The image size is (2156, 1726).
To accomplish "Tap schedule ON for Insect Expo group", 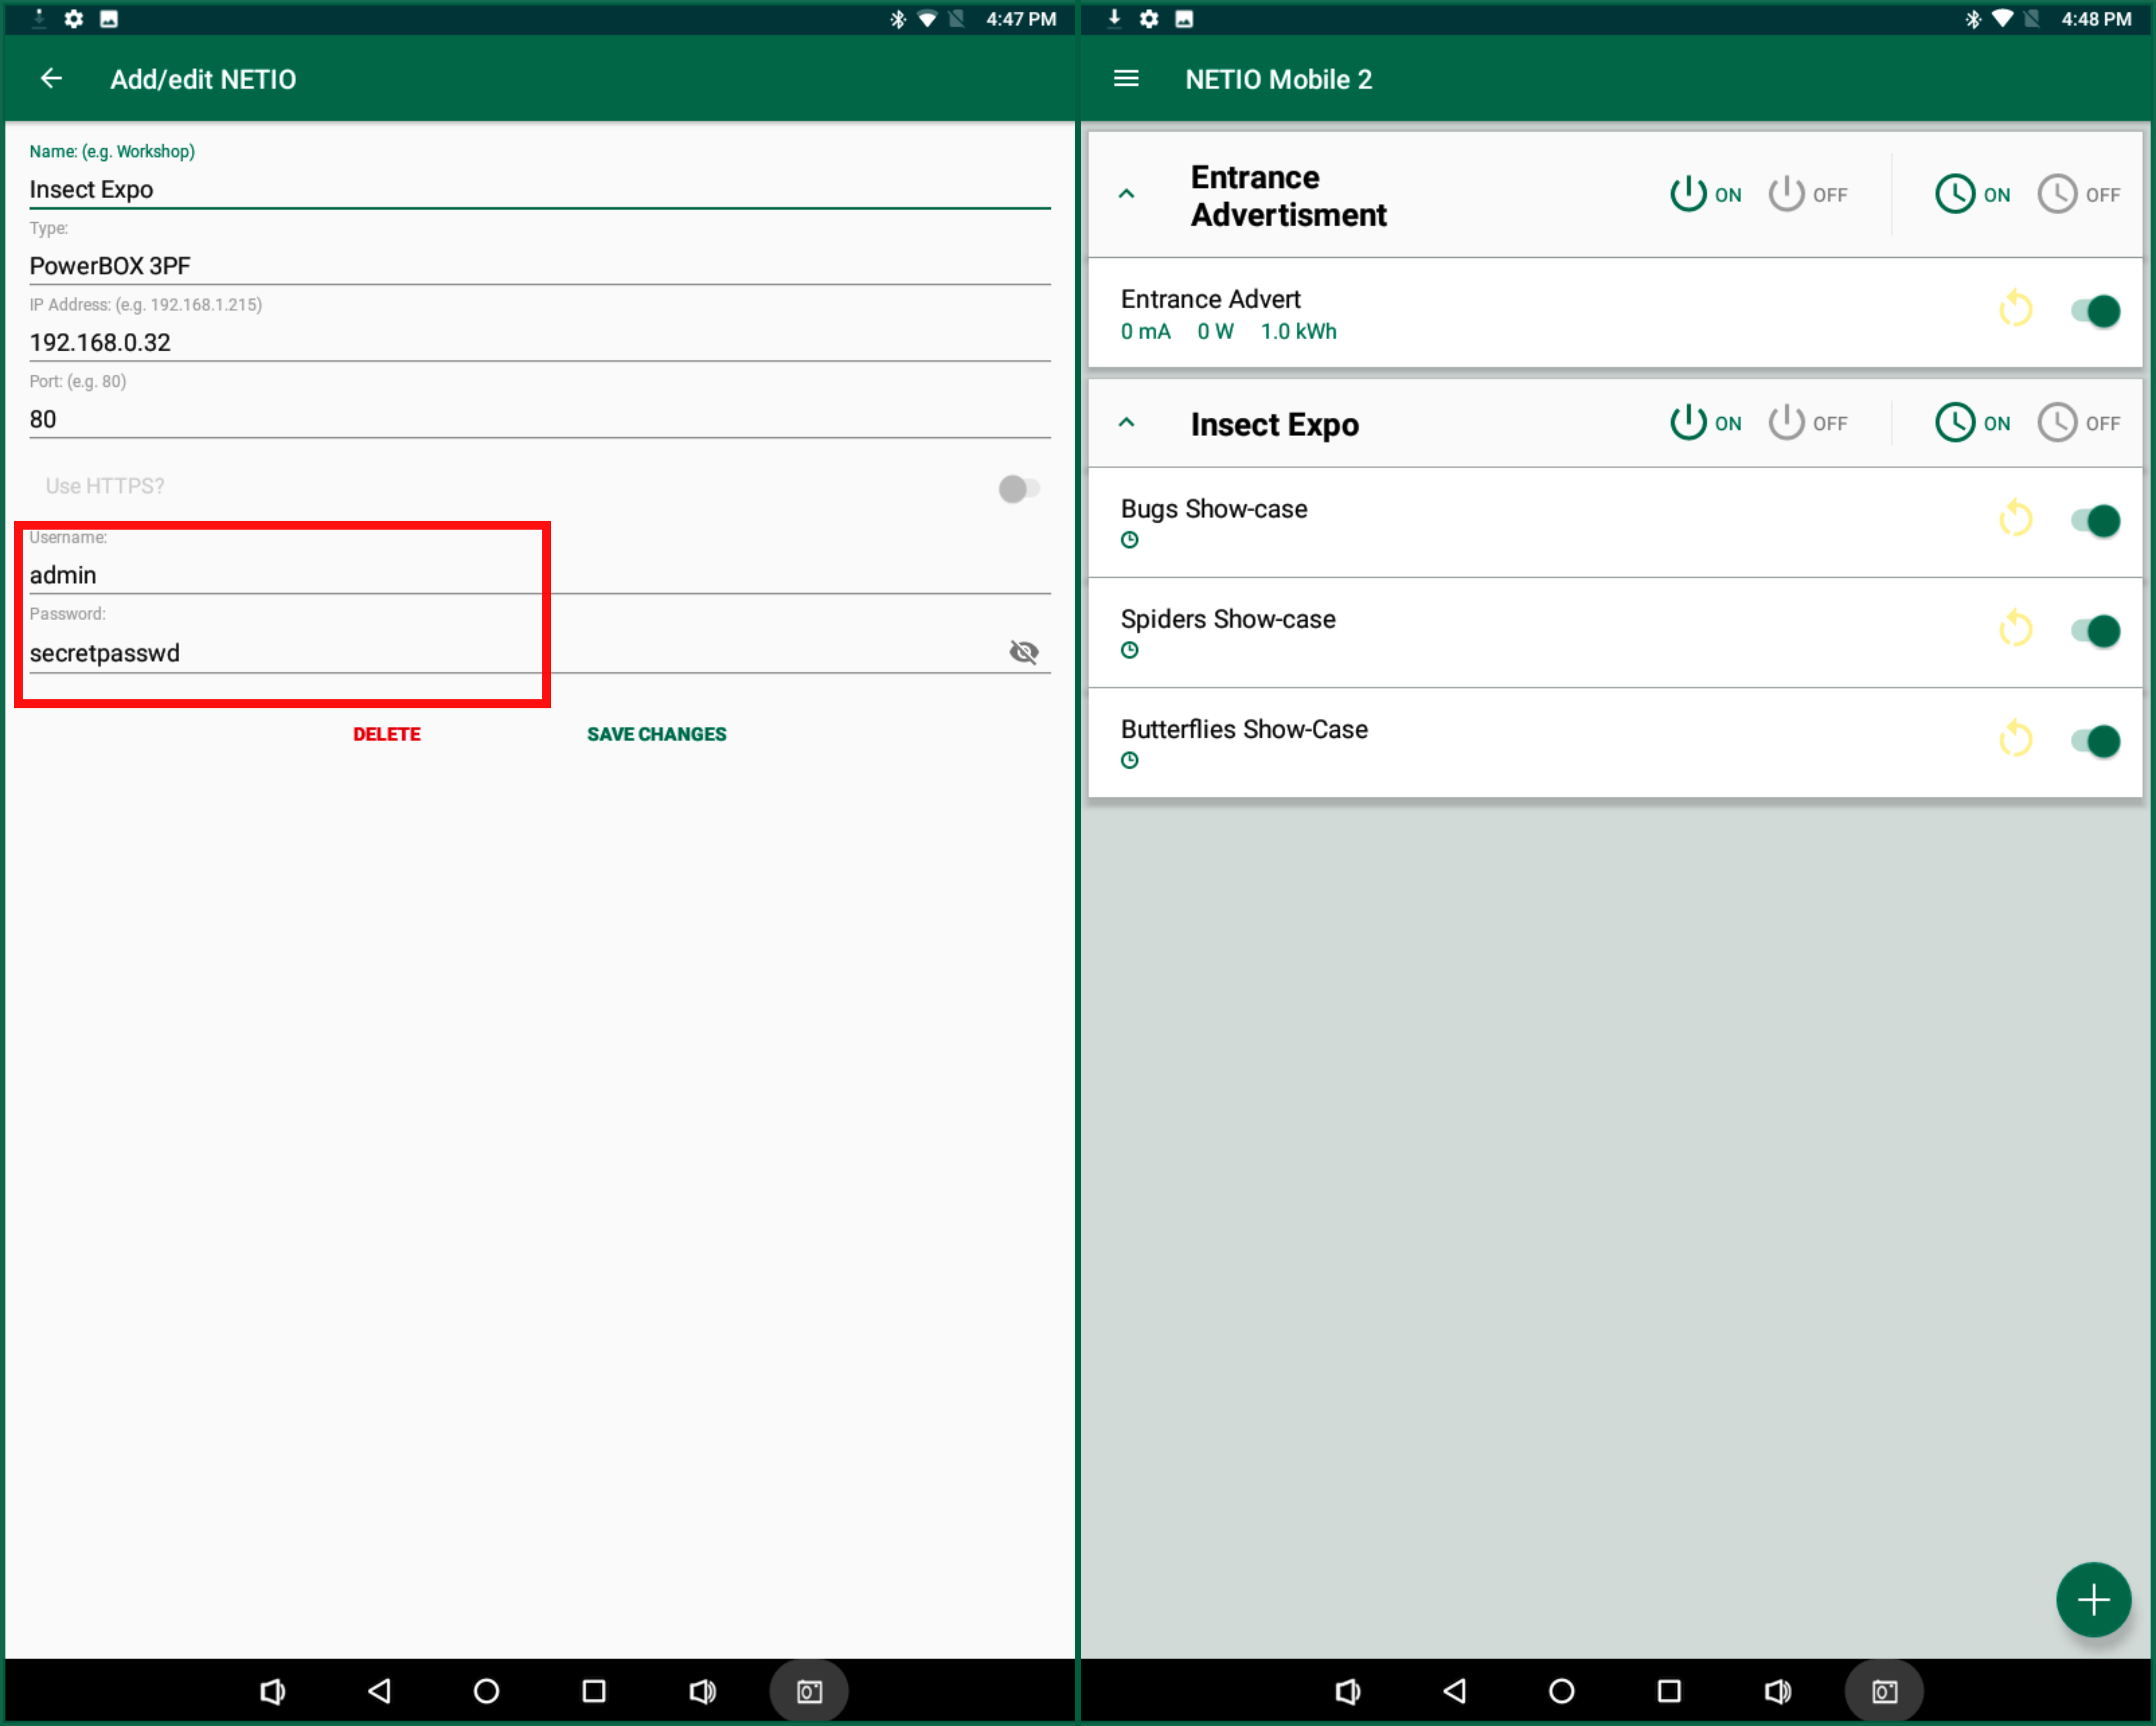I will (1973, 423).
